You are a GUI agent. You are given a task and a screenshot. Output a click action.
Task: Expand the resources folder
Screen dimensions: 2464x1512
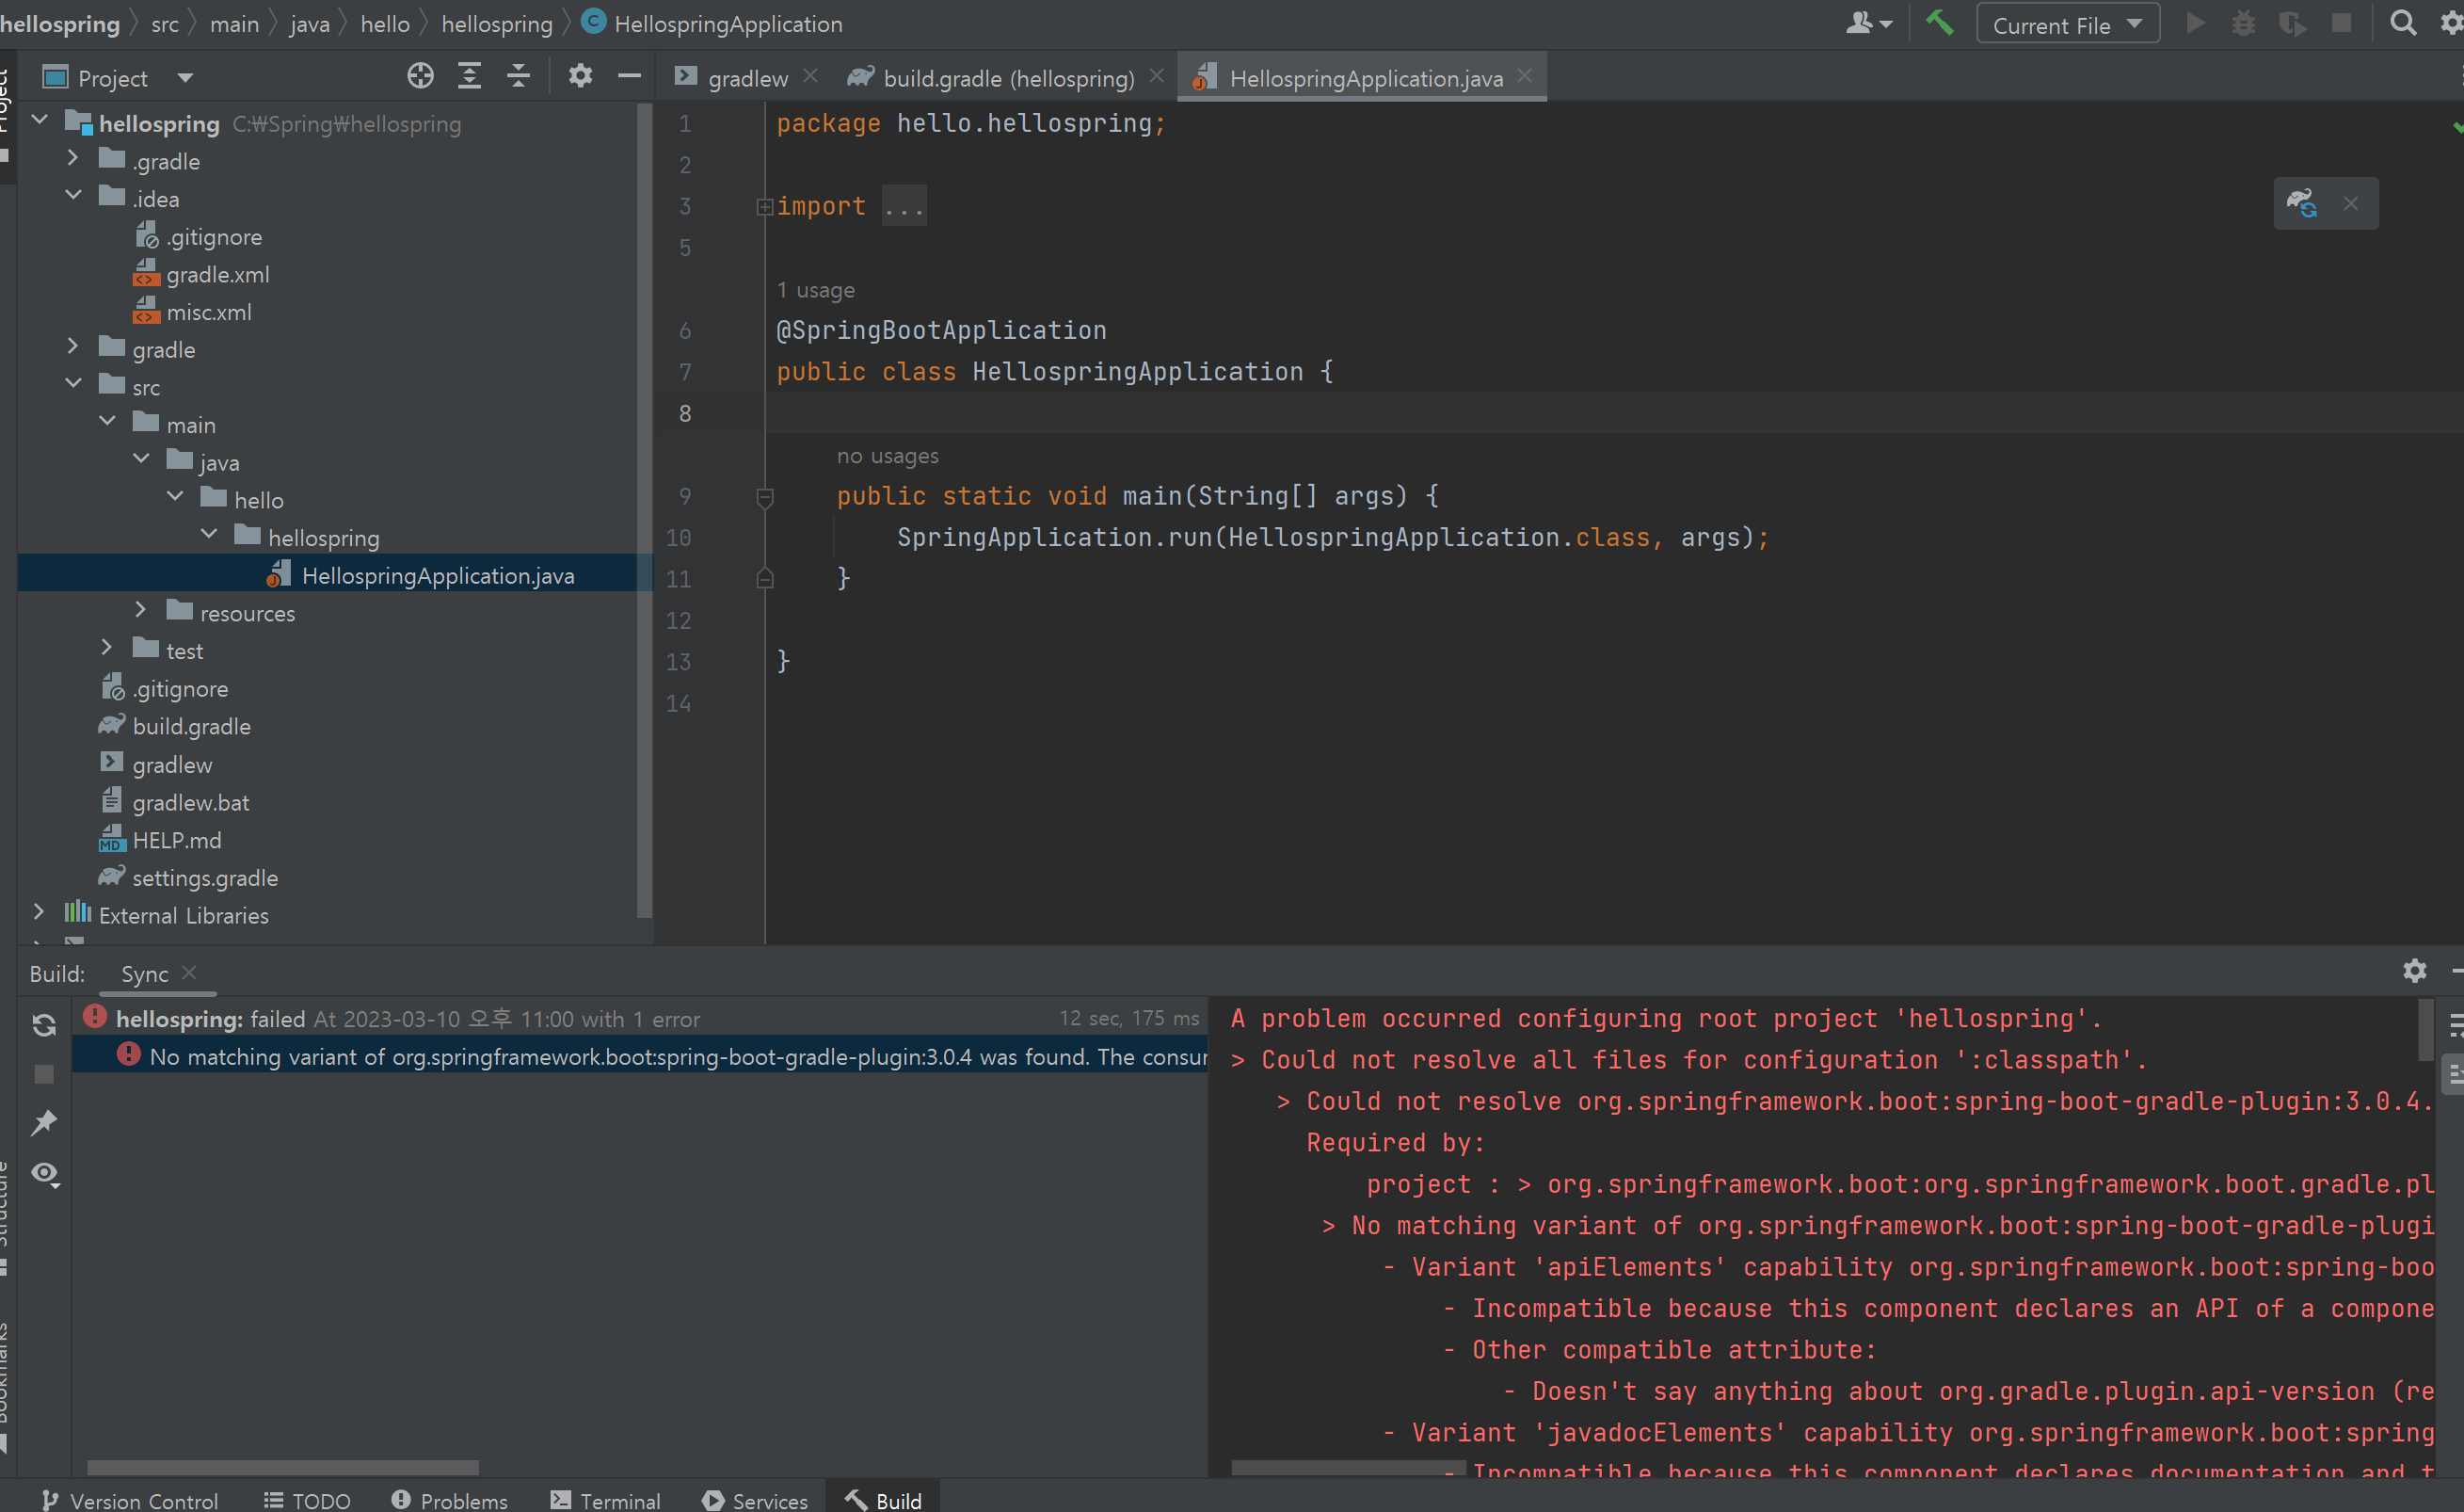coord(141,610)
